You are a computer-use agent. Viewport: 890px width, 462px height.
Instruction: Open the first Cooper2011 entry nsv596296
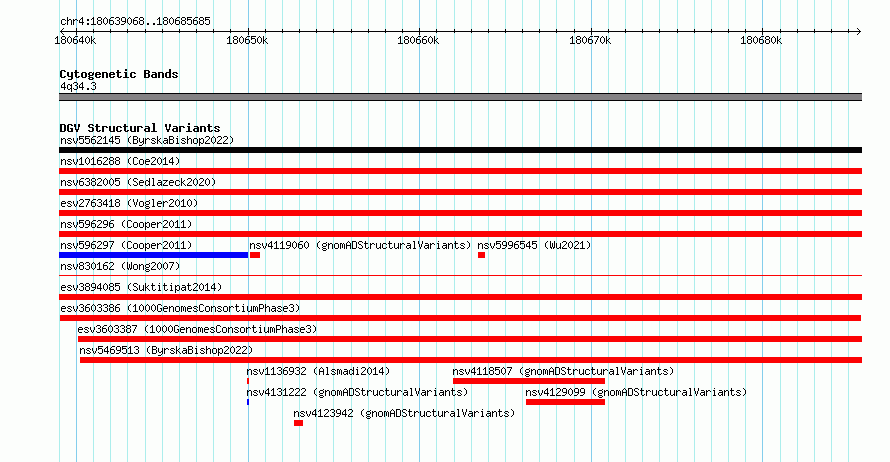(x=126, y=224)
